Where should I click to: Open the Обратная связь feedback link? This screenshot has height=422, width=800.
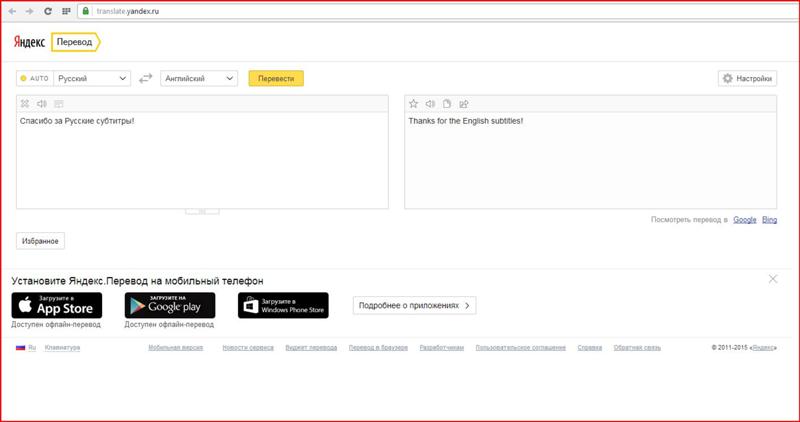click(x=637, y=347)
